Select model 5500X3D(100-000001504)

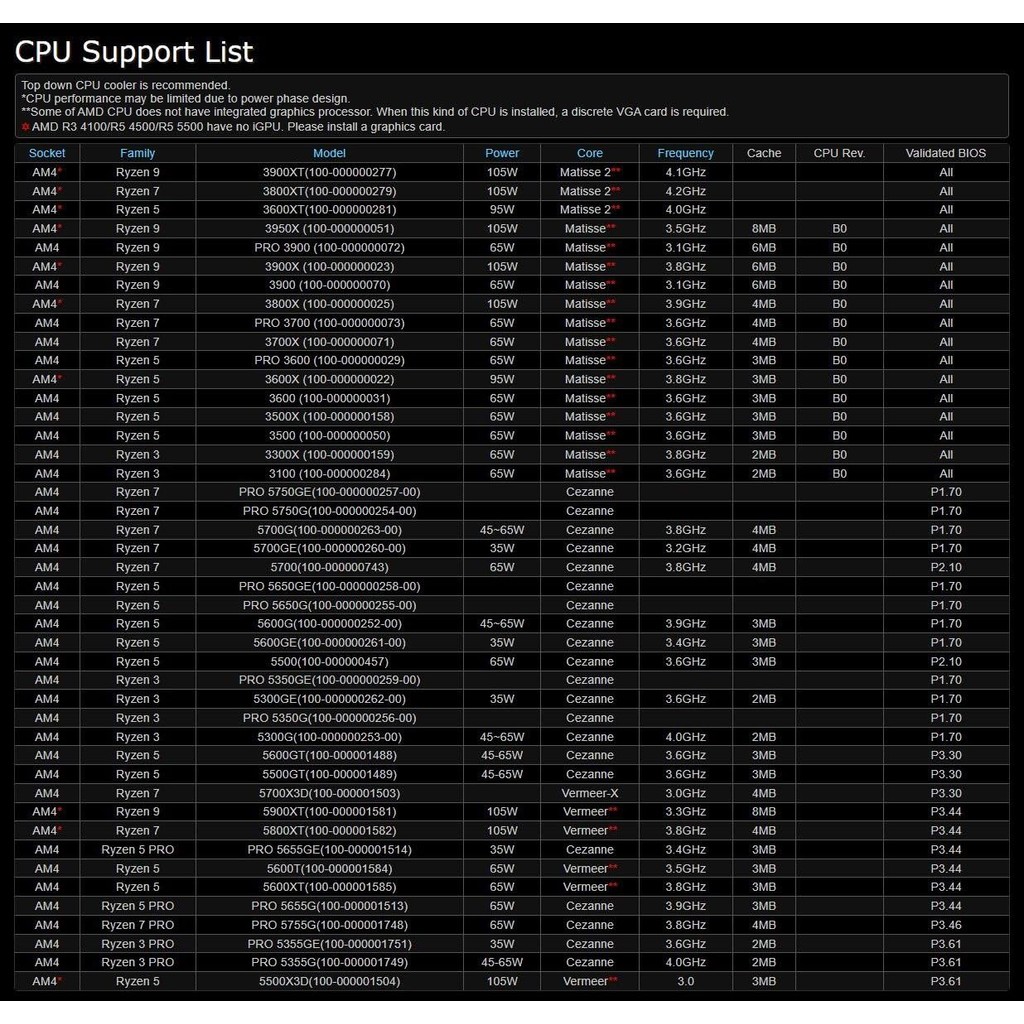329,980
